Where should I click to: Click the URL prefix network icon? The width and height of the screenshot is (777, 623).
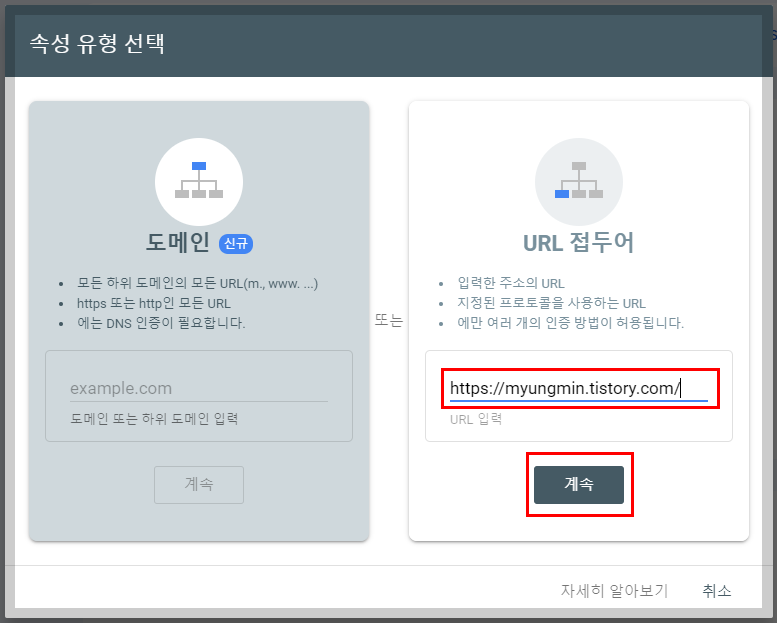click(x=579, y=181)
